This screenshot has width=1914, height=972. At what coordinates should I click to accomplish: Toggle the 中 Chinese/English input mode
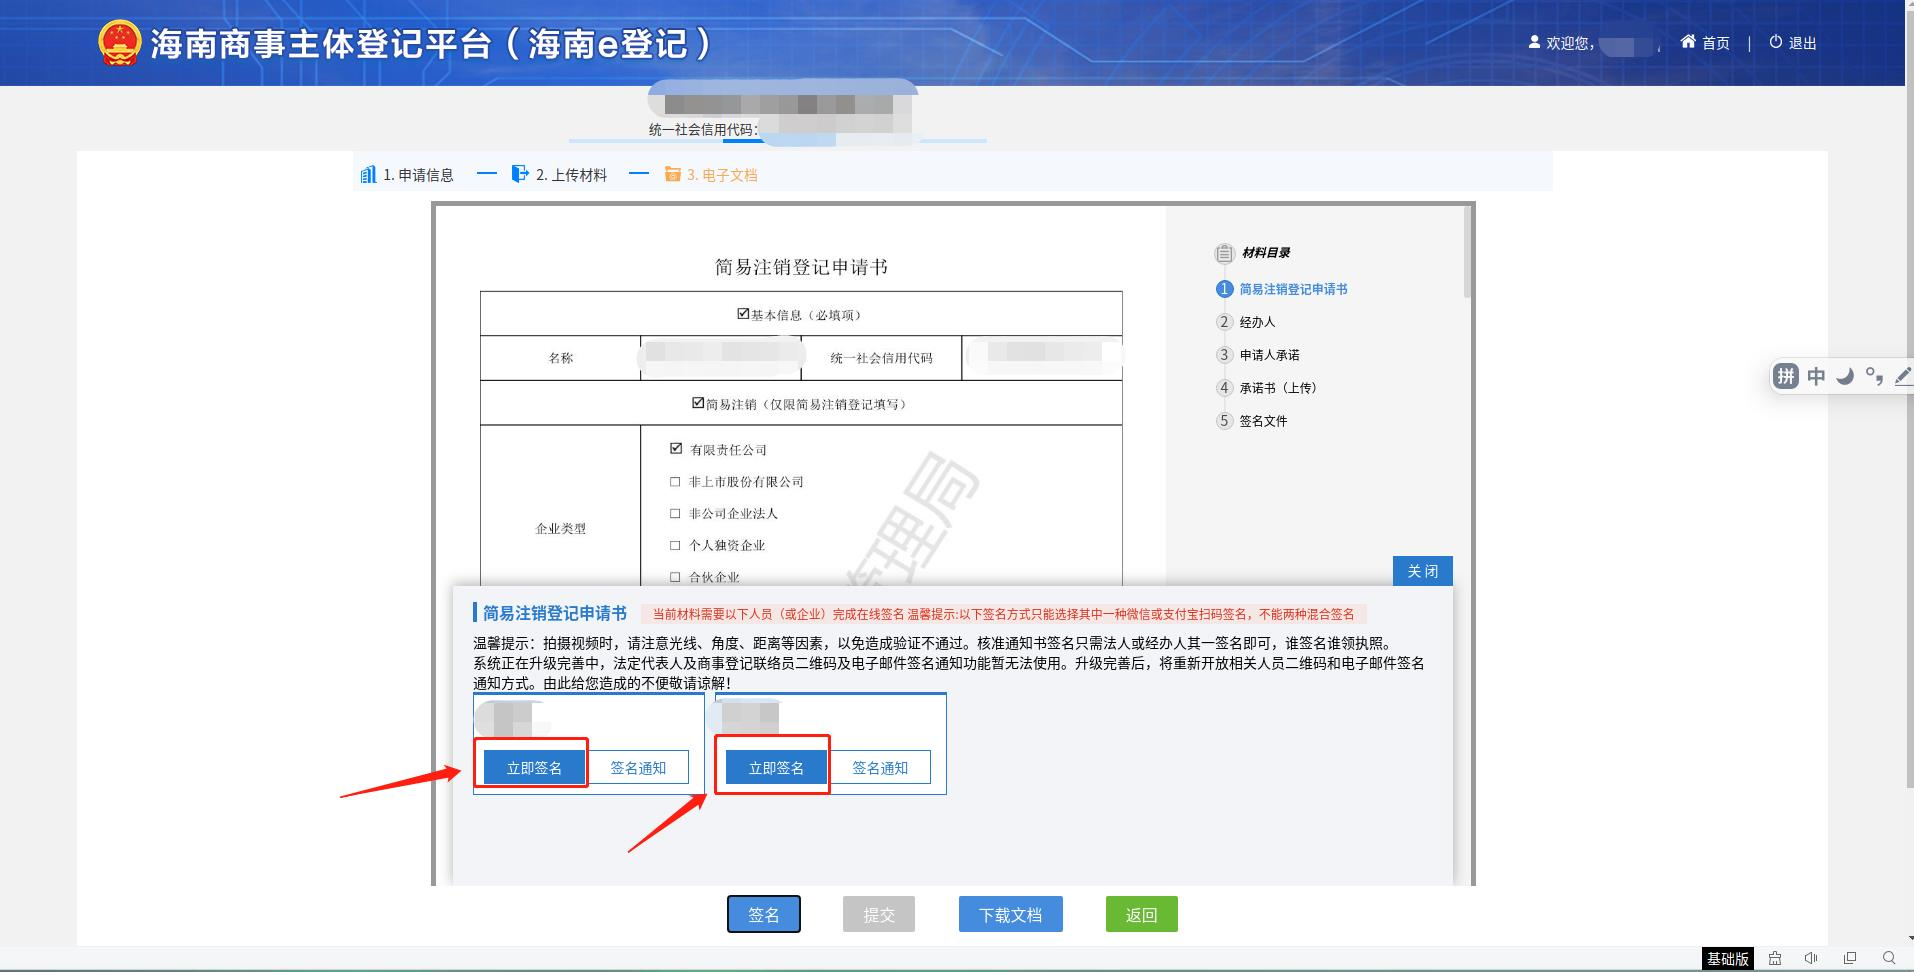[1816, 376]
